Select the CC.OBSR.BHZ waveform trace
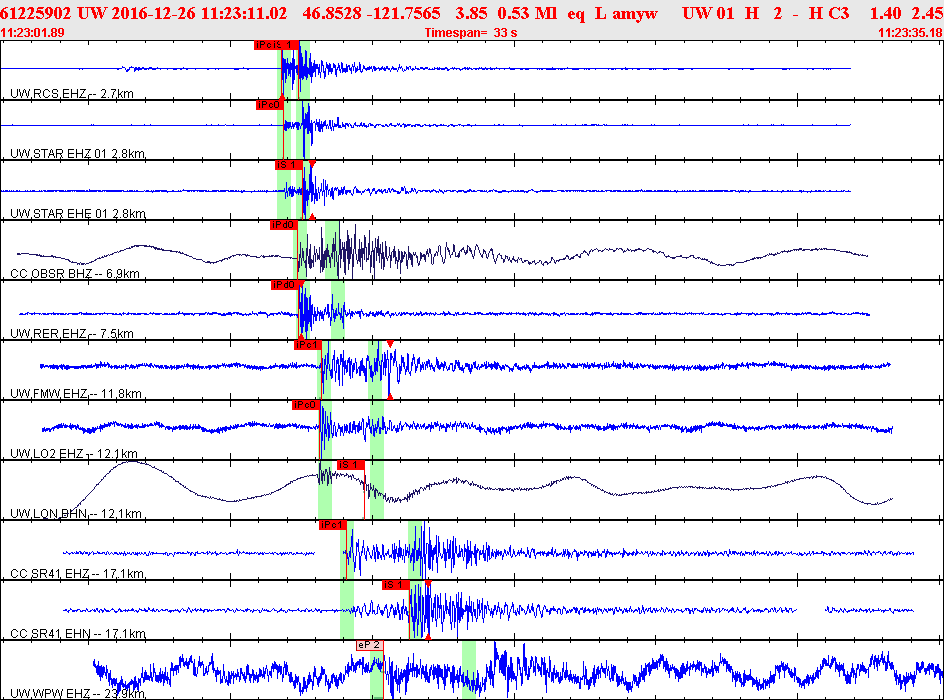Screen dimensions: 944x700 click(442, 252)
